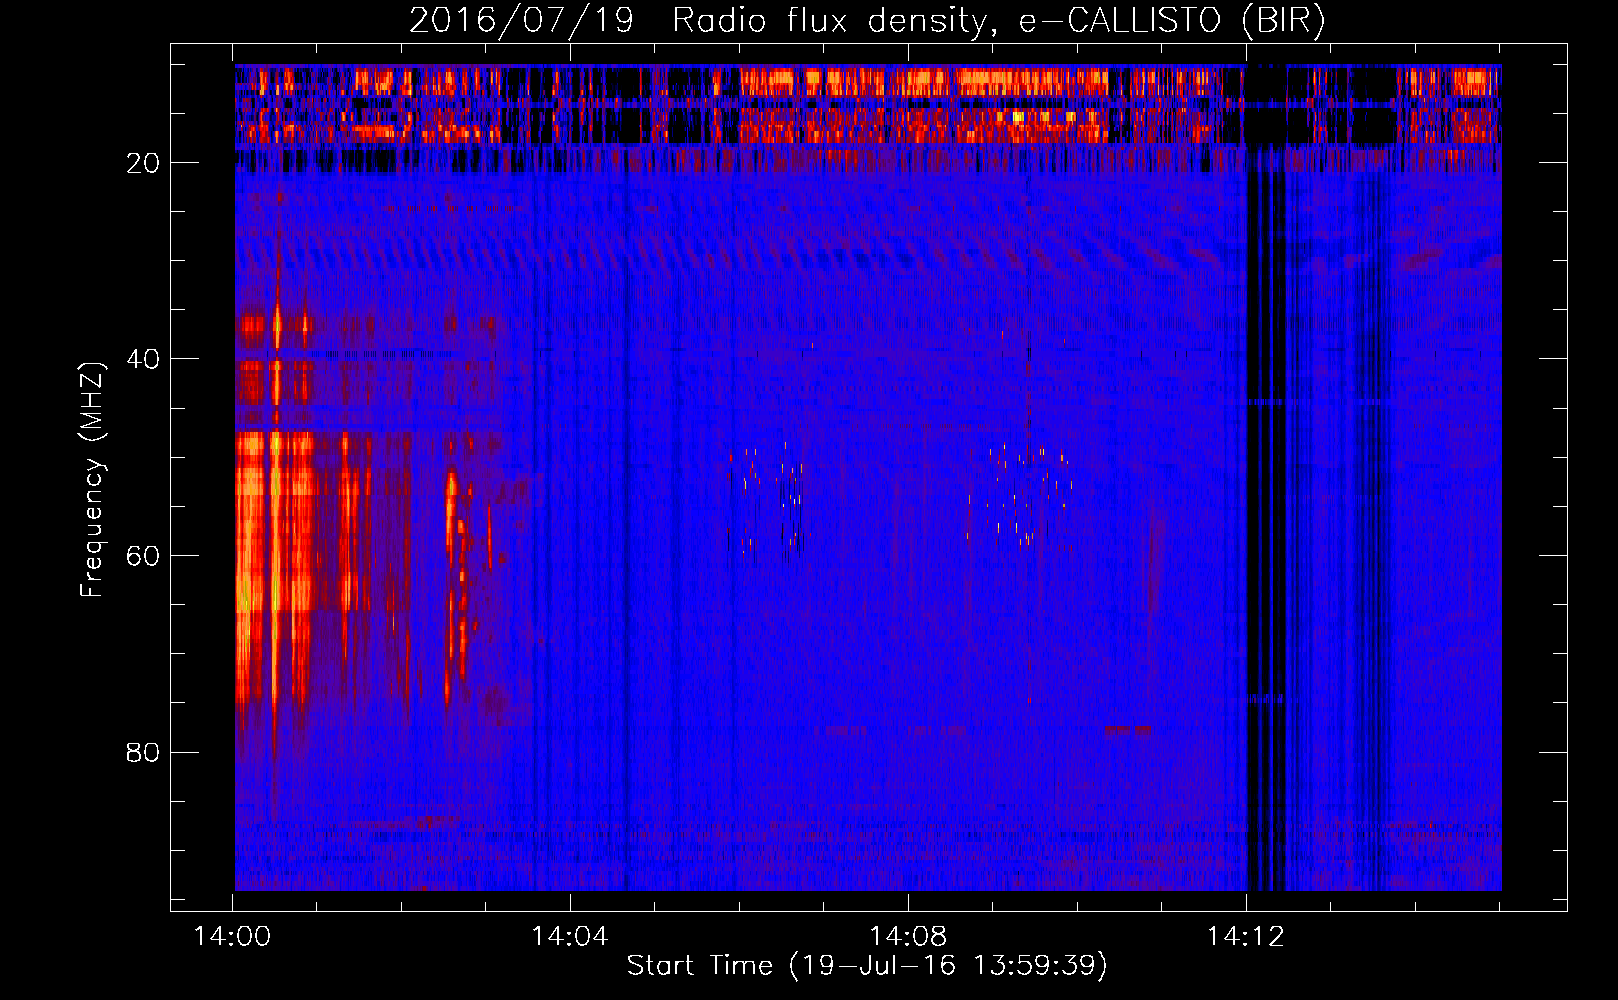Click the "Frequency (MHZ)" axis label

pyautogui.click(x=92, y=481)
